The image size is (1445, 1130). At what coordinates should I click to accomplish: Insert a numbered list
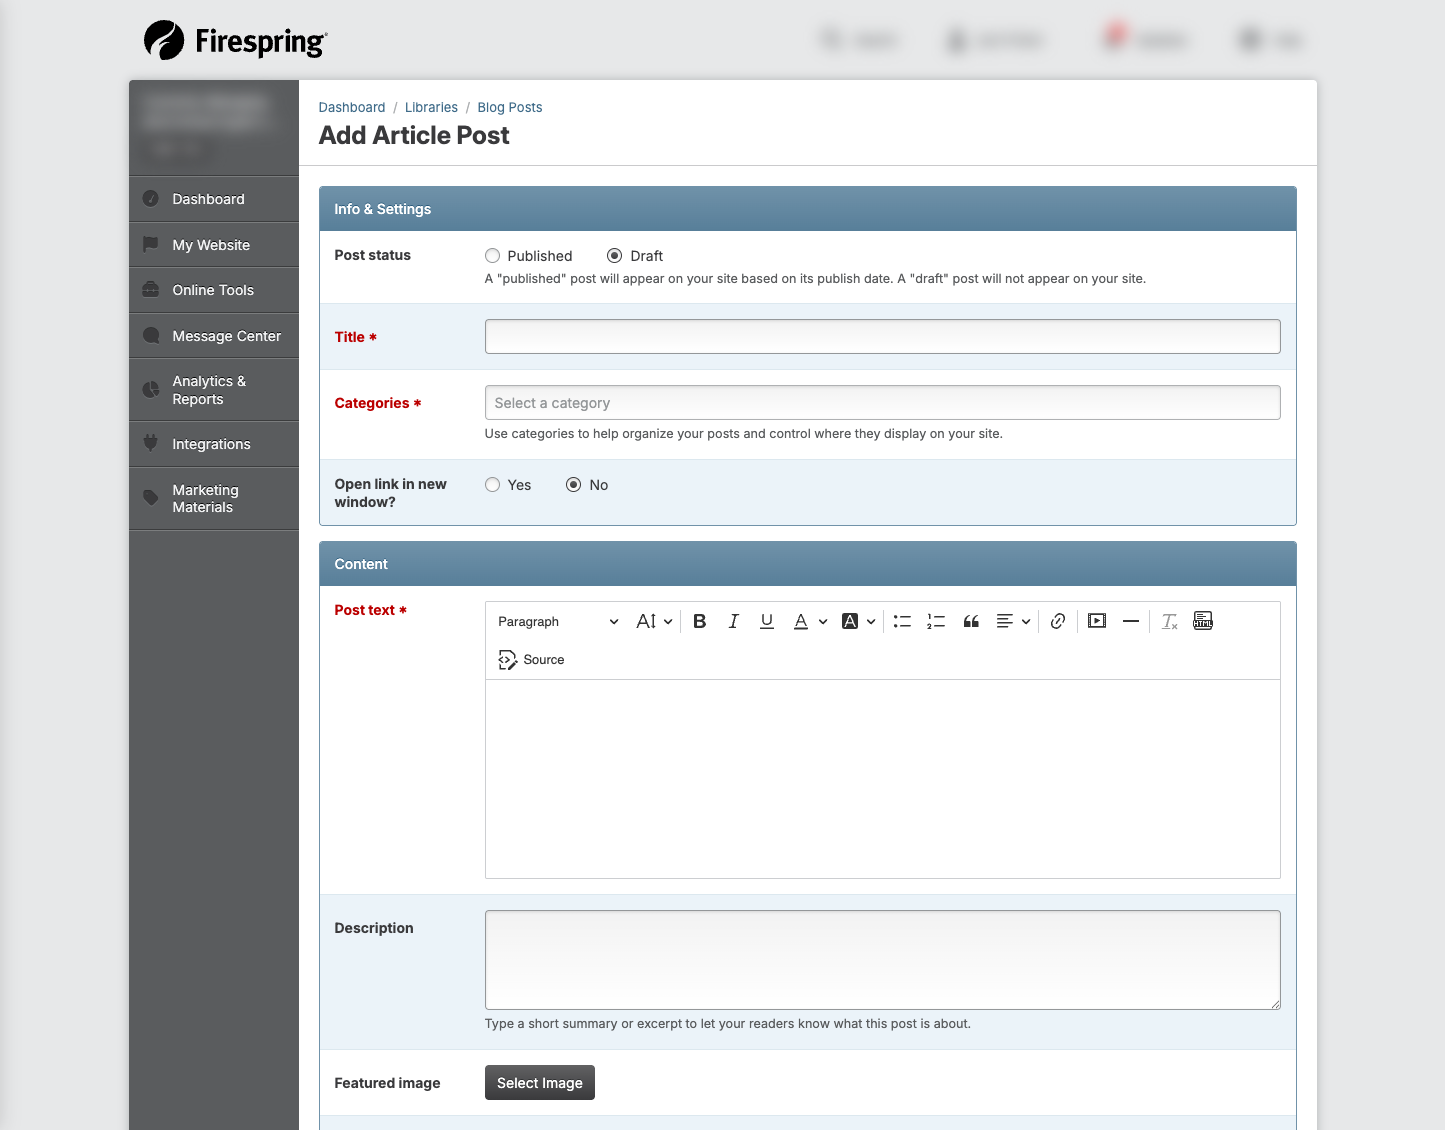tap(936, 621)
